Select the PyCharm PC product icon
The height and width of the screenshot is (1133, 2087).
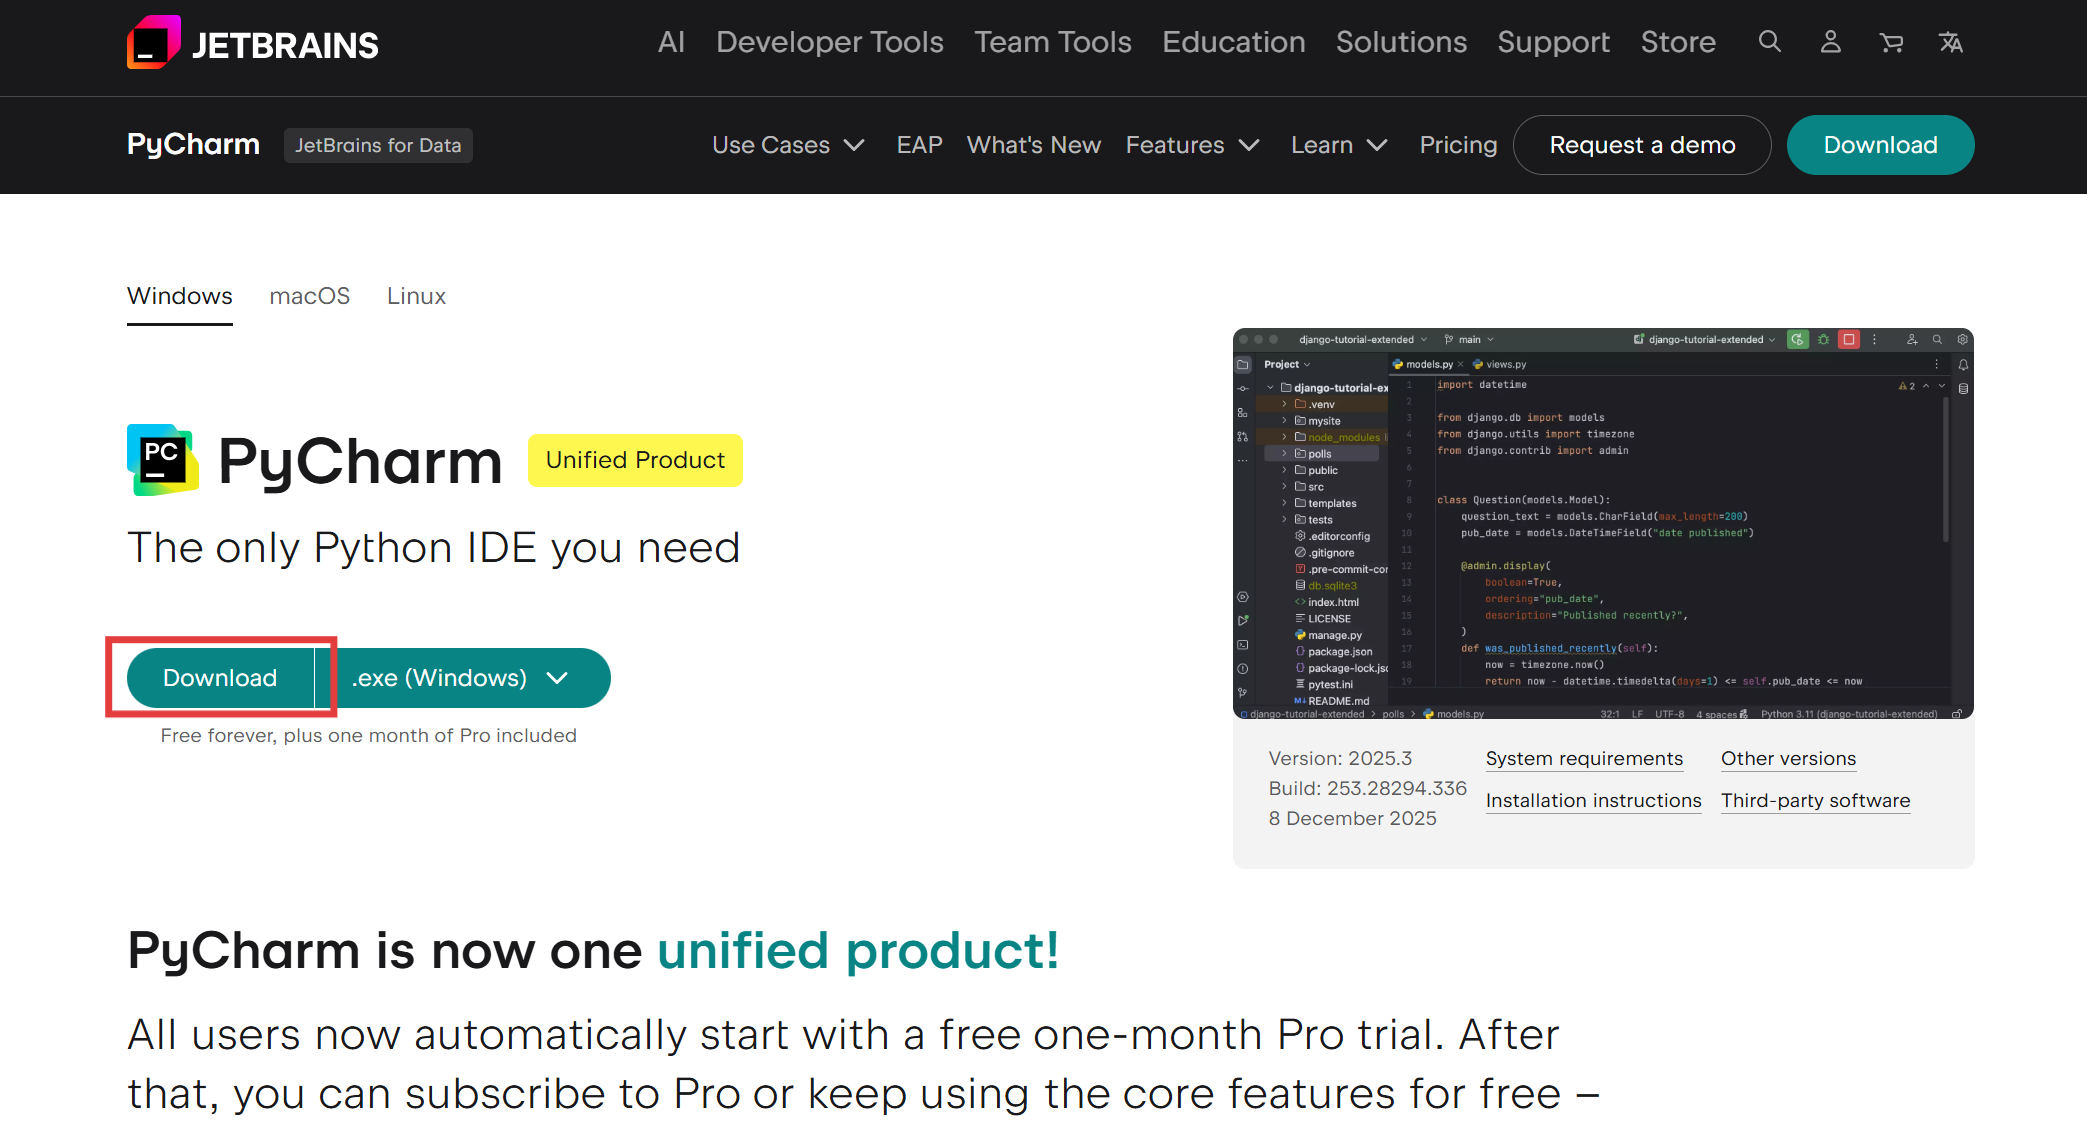pos(162,460)
